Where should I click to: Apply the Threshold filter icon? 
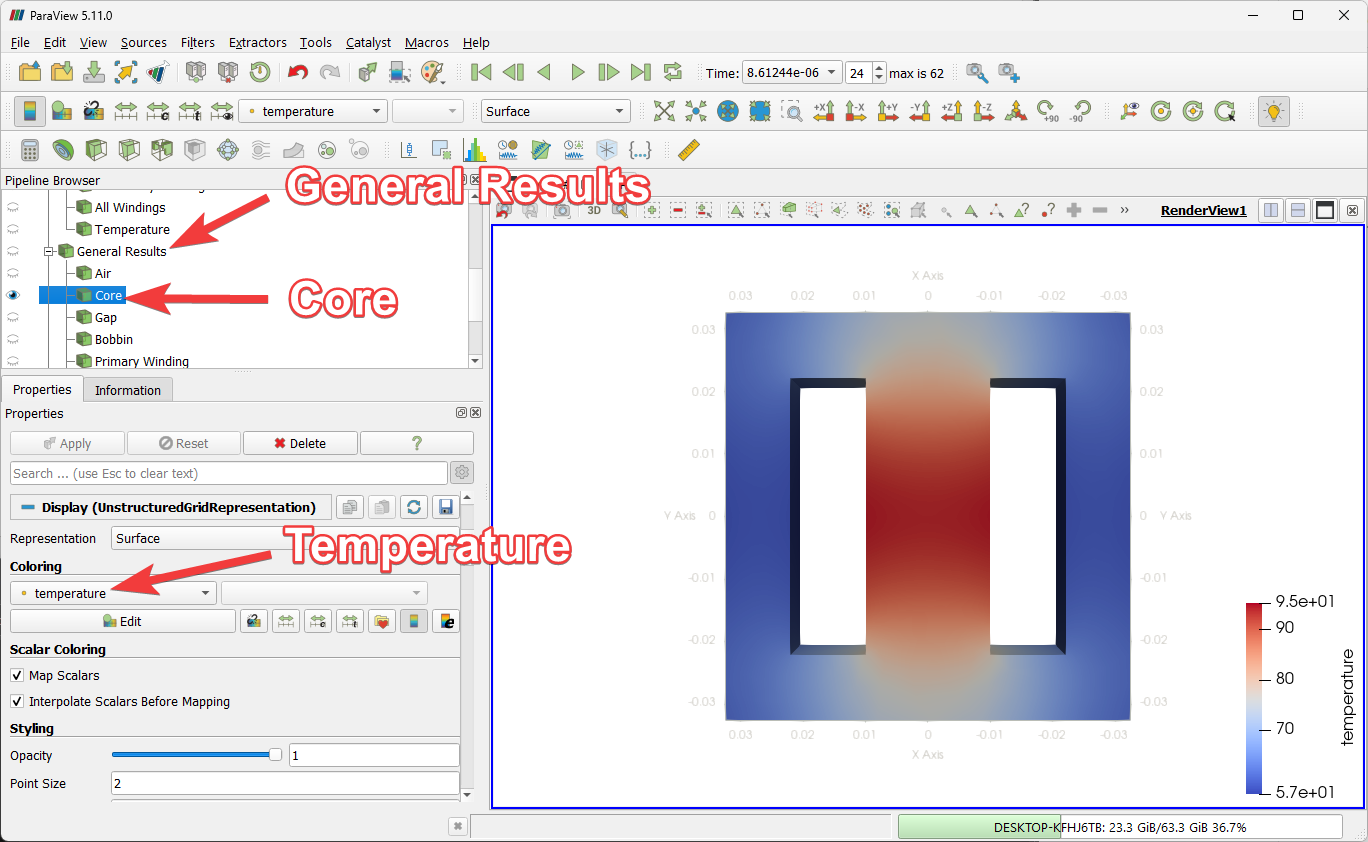[x=161, y=150]
